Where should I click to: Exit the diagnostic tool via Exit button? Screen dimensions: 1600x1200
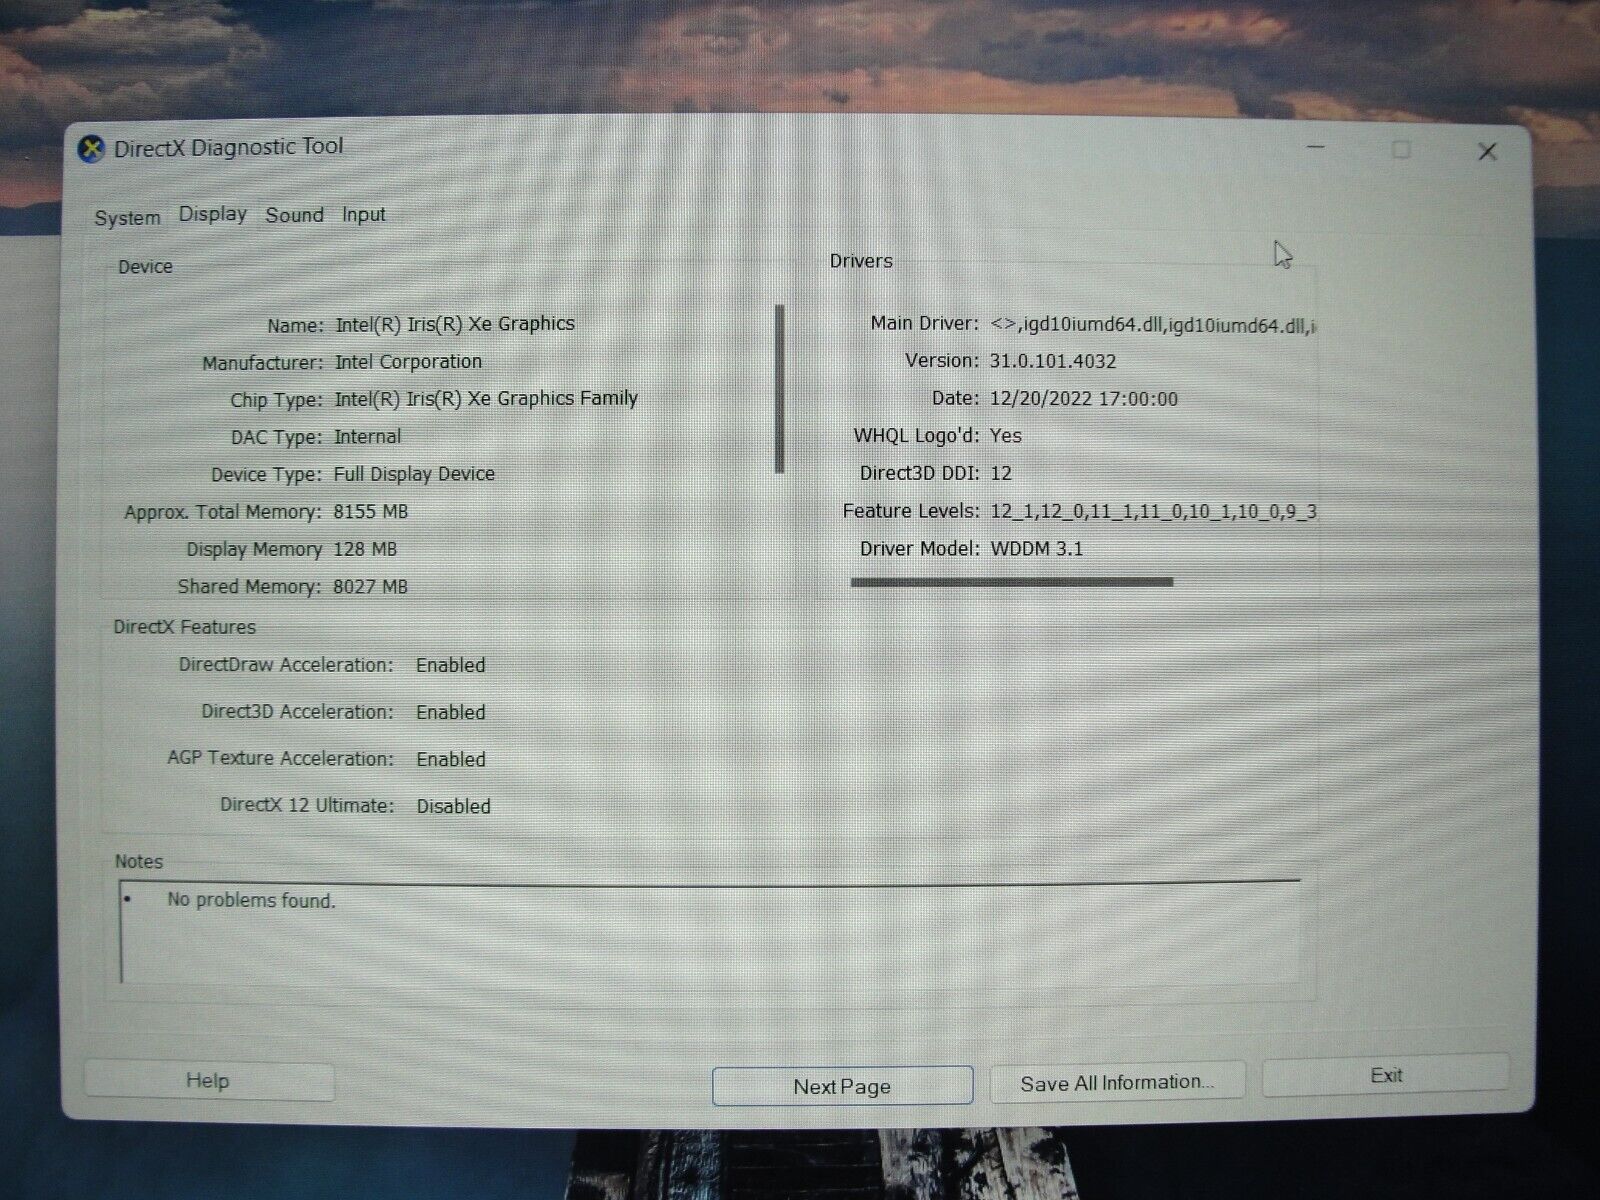(x=1386, y=1076)
